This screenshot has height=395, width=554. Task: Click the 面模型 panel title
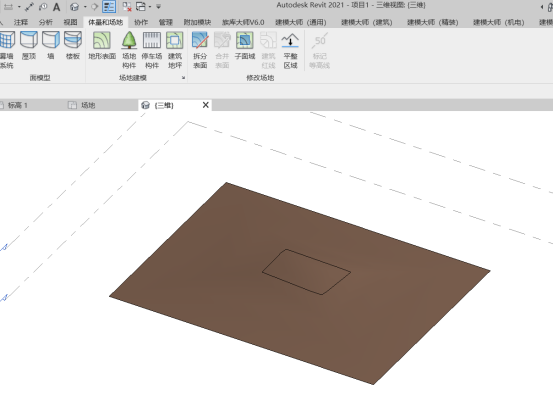click(x=40, y=78)
